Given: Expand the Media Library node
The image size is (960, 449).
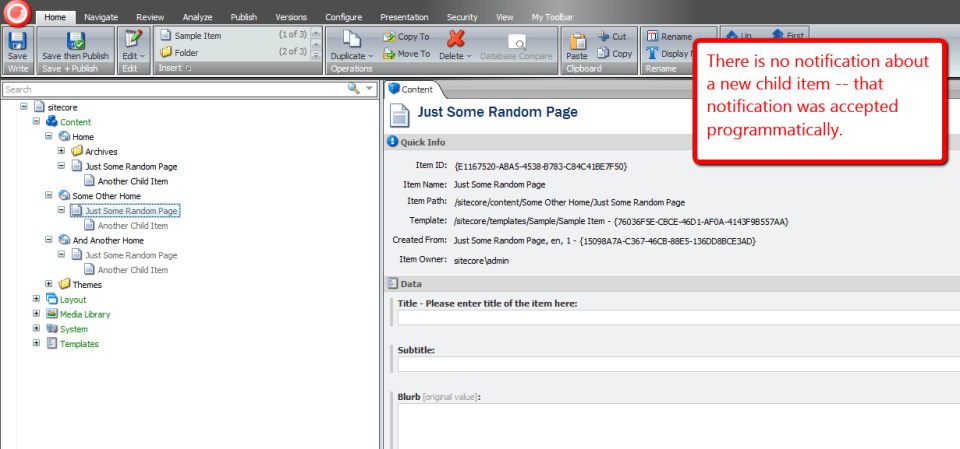Looking at the screenshot, I should 36,314.
